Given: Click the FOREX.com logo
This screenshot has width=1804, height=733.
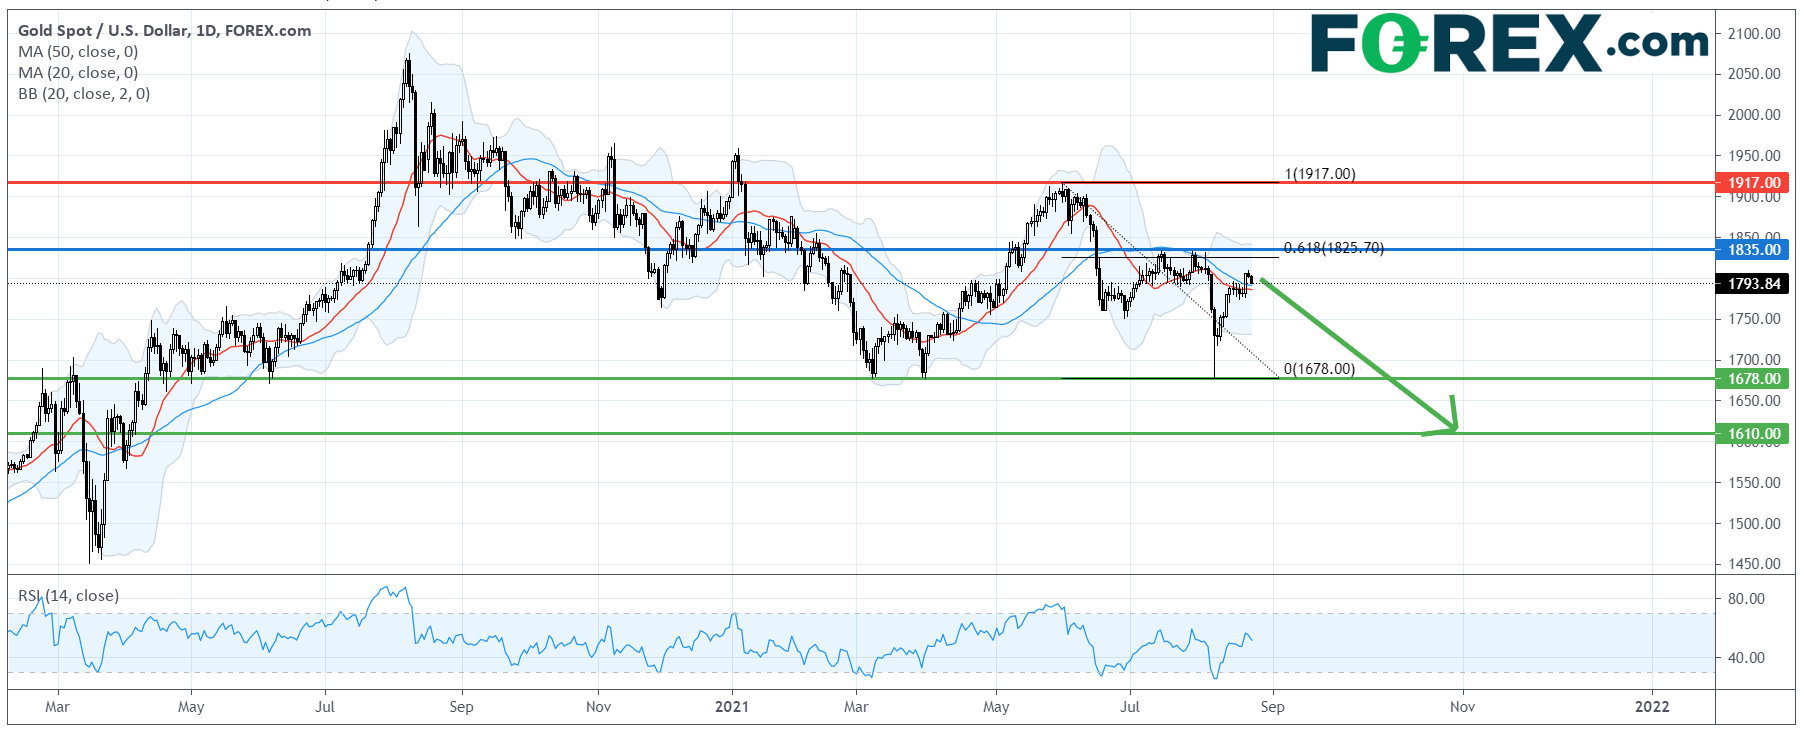Looking at the screenshot, I should pyautogui.click(x=1509, y=44).
